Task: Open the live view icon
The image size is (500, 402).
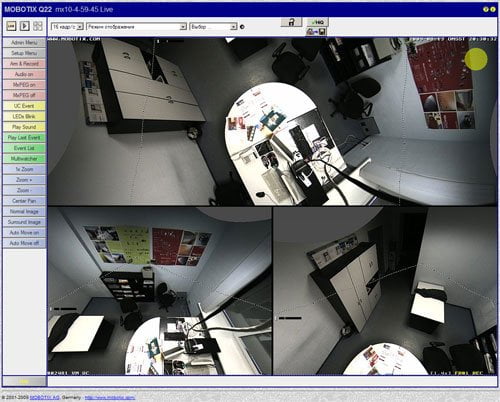Action: coord(12,26)
